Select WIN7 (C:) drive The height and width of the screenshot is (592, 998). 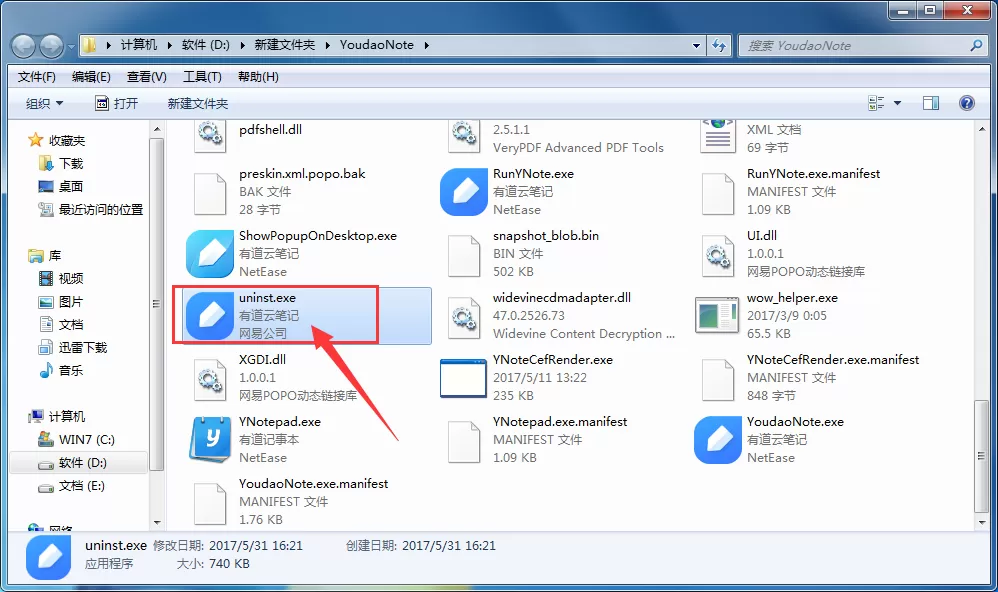pyautogui.click(x=76, y=440)
